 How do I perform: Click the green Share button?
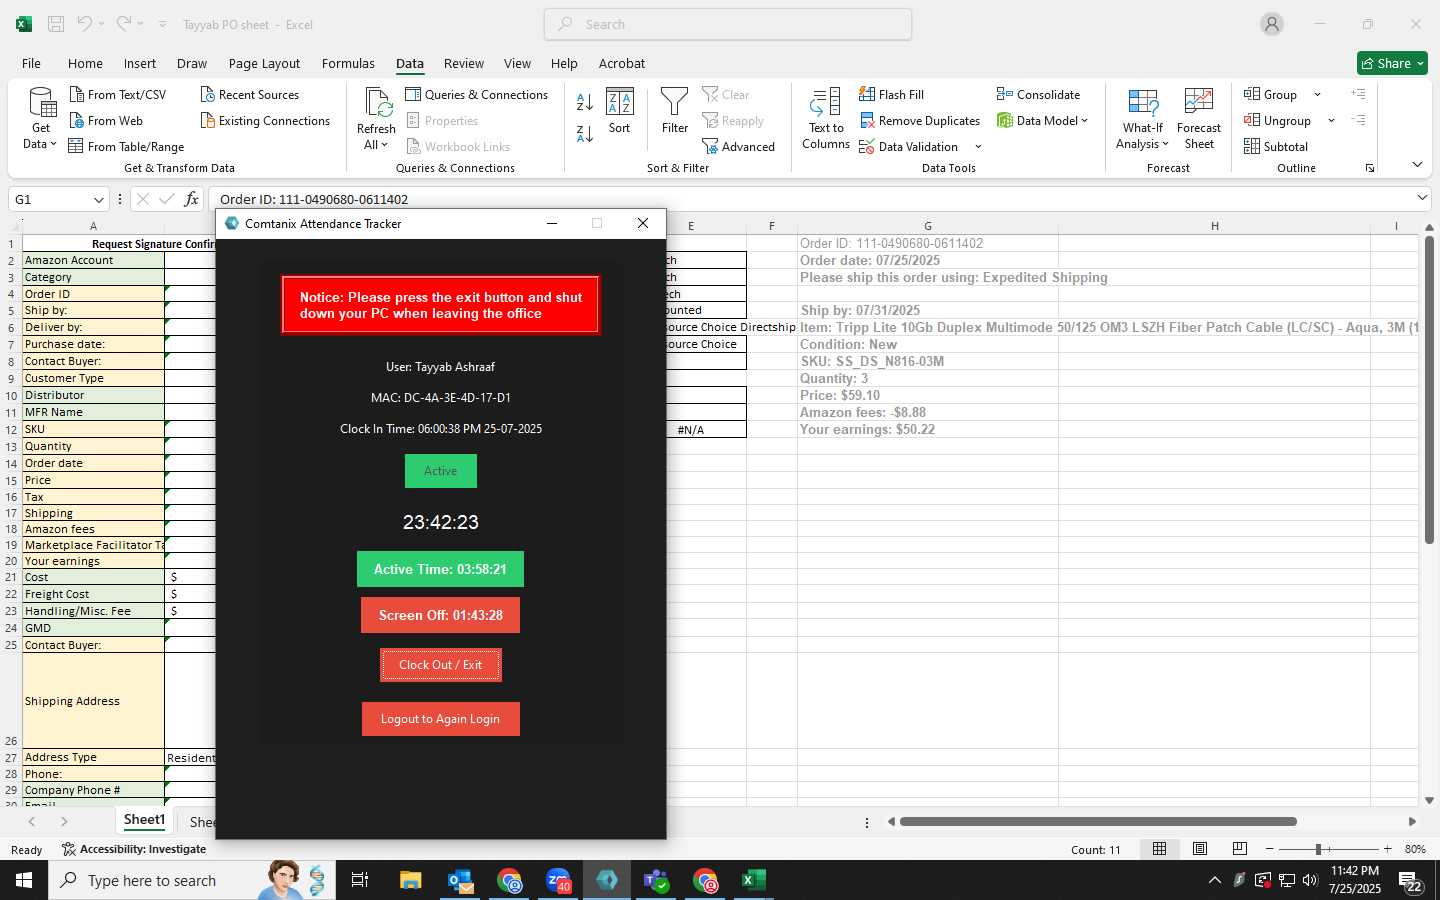[x=1392, y=63]
